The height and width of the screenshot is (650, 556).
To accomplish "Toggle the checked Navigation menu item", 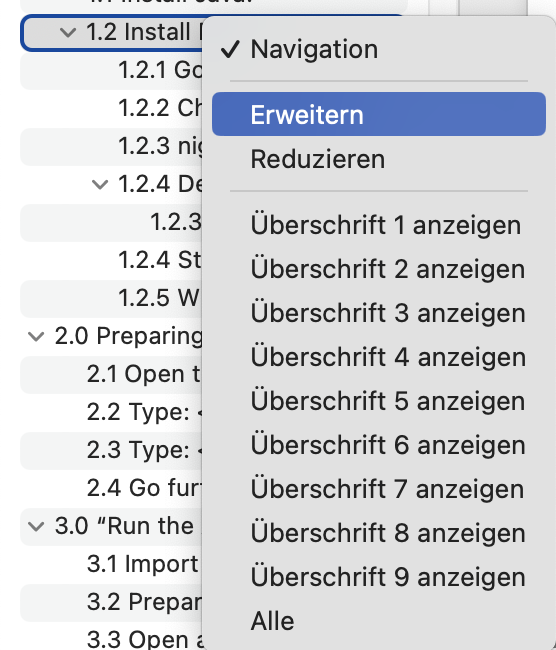I will [x=379, y=49].
